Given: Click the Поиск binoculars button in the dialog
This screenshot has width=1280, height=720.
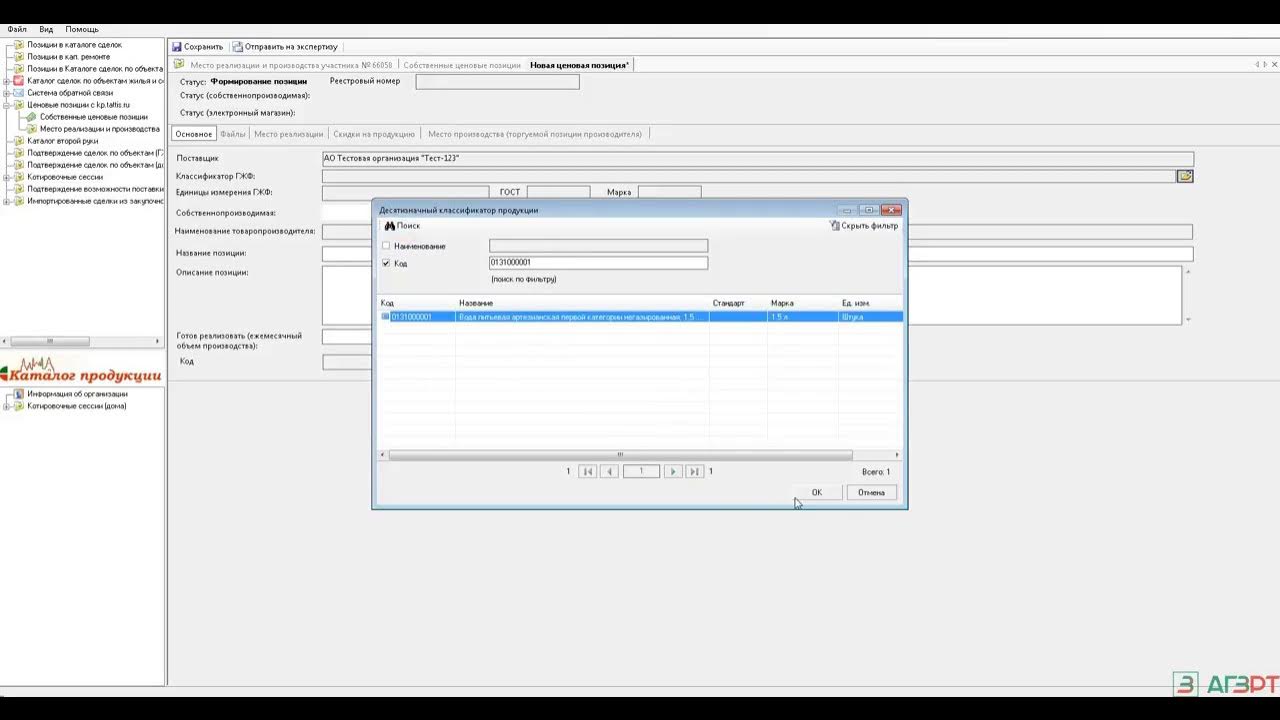Looking at the screenshot, I should [402, 226].
